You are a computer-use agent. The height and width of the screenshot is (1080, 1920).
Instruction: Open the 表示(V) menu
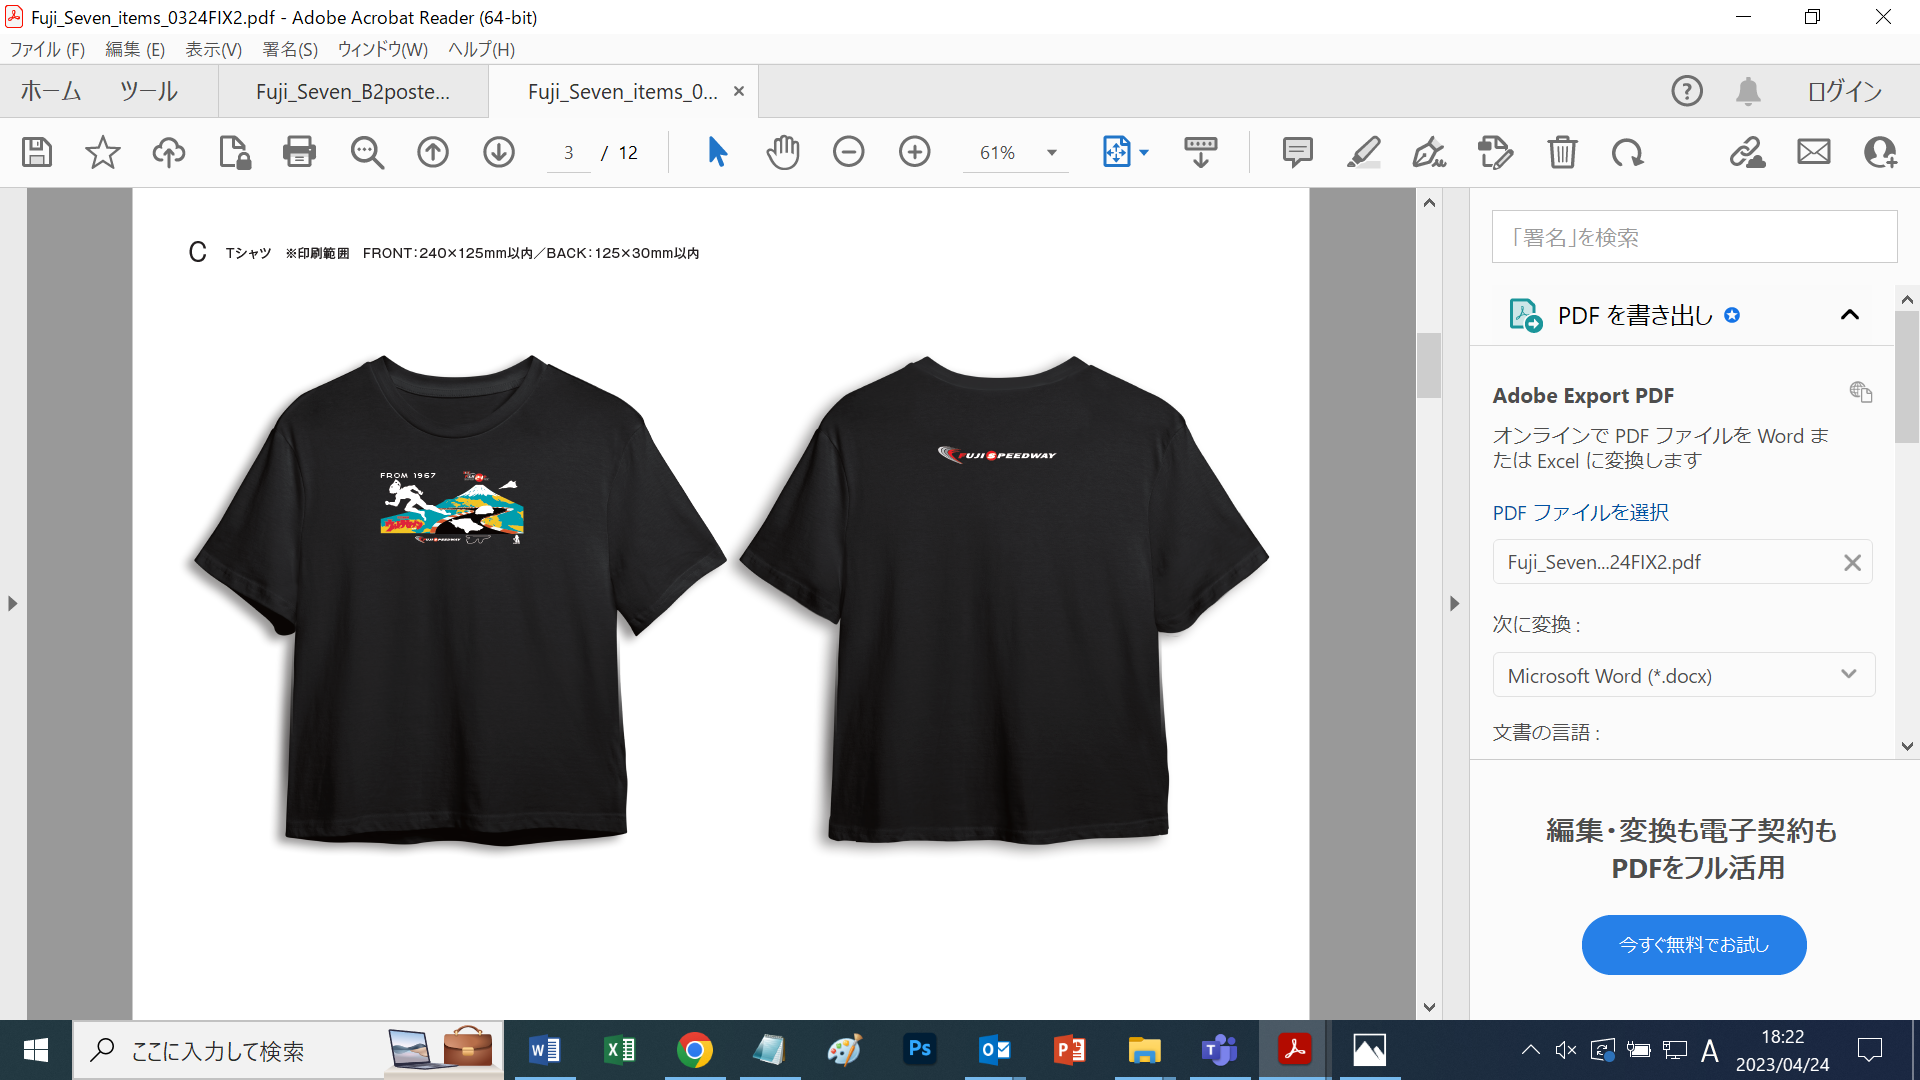point(213,49)
